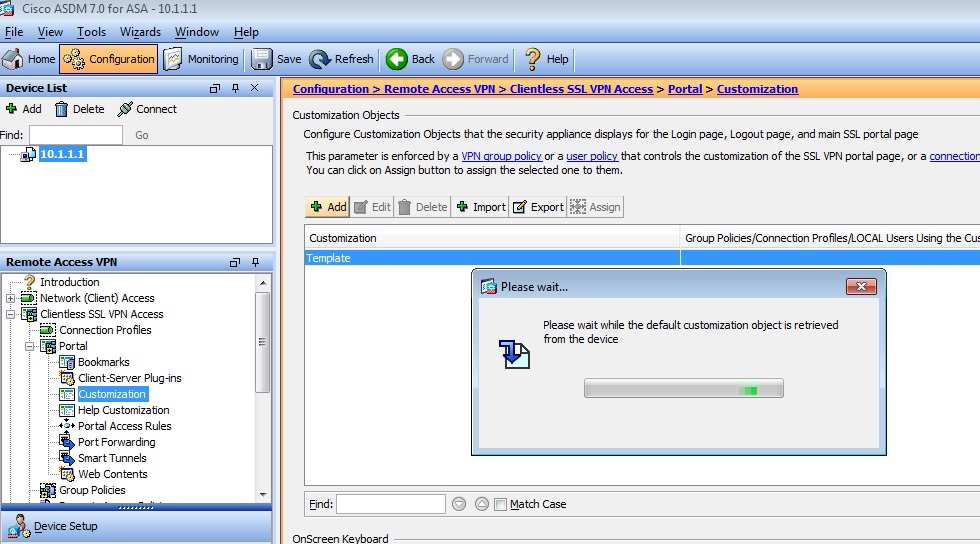Click the retrieval progress bar
Screen dimensions: 980x544
[x=684, y=388]
